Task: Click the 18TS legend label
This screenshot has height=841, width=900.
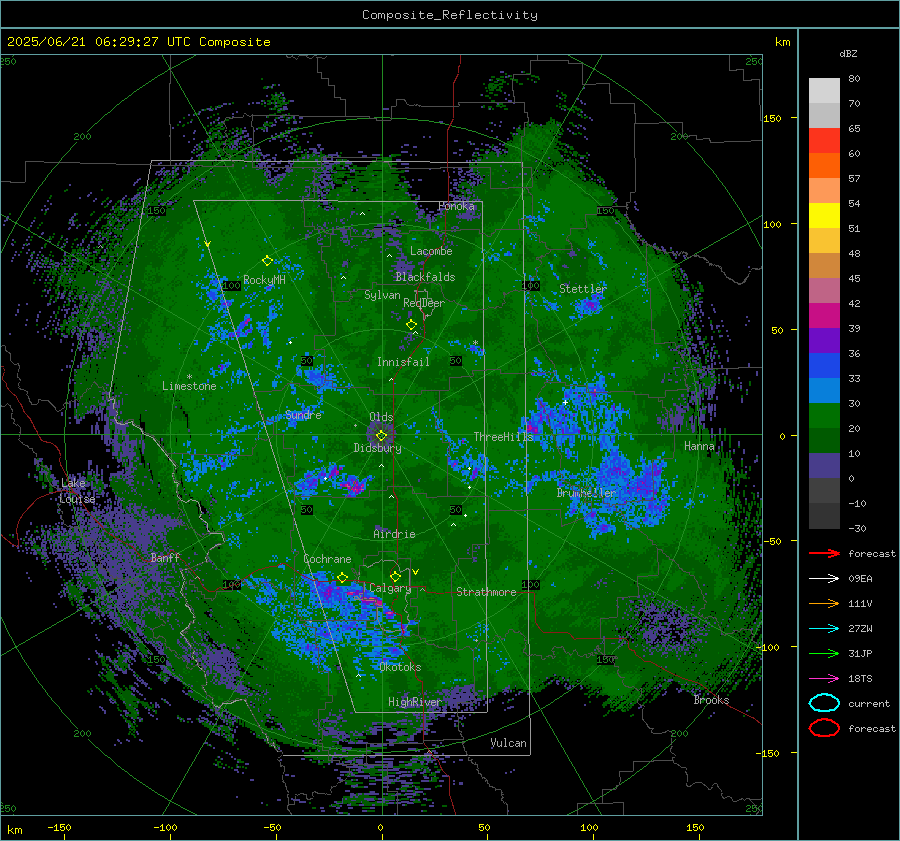Action: (x=860, y=679)
